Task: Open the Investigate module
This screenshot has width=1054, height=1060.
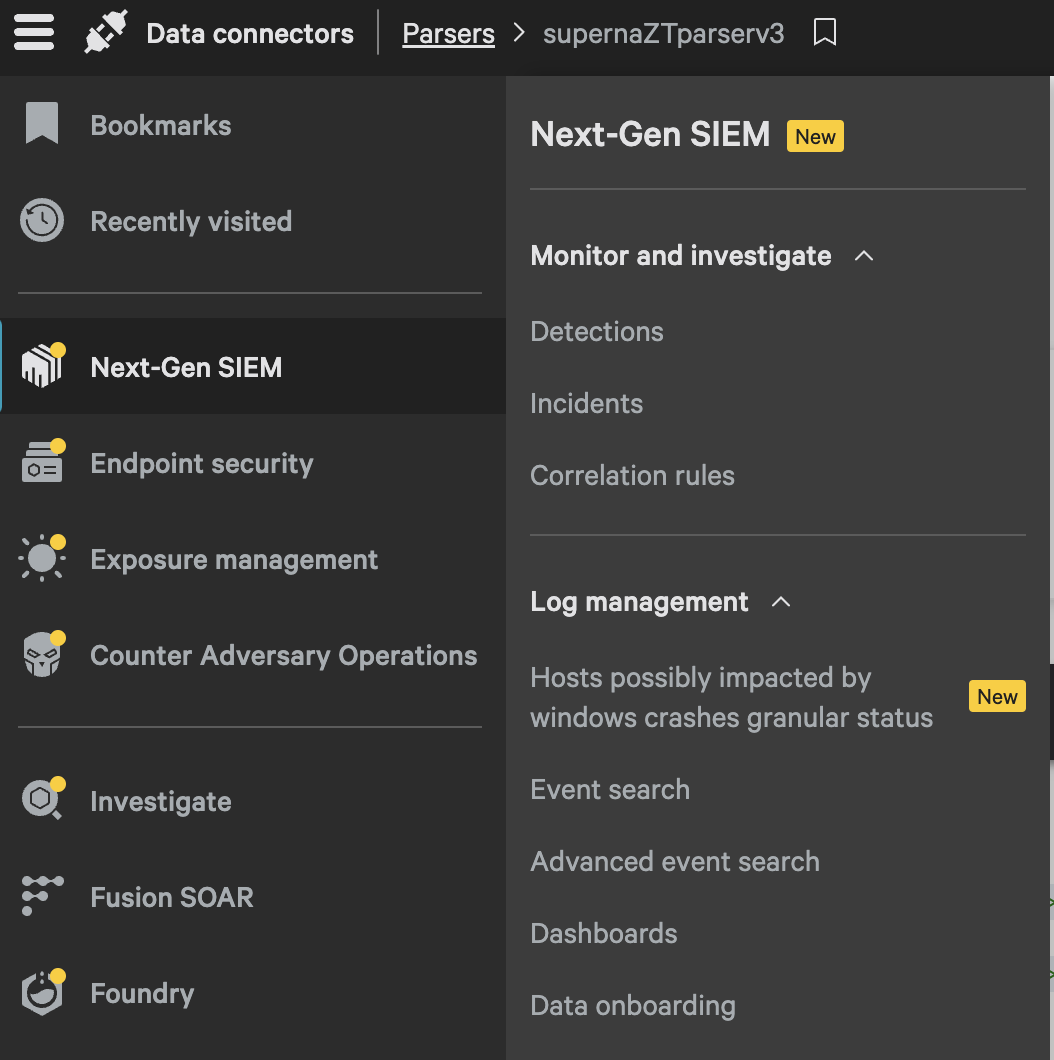Action: pyautogui.click(x=160, y=801)
